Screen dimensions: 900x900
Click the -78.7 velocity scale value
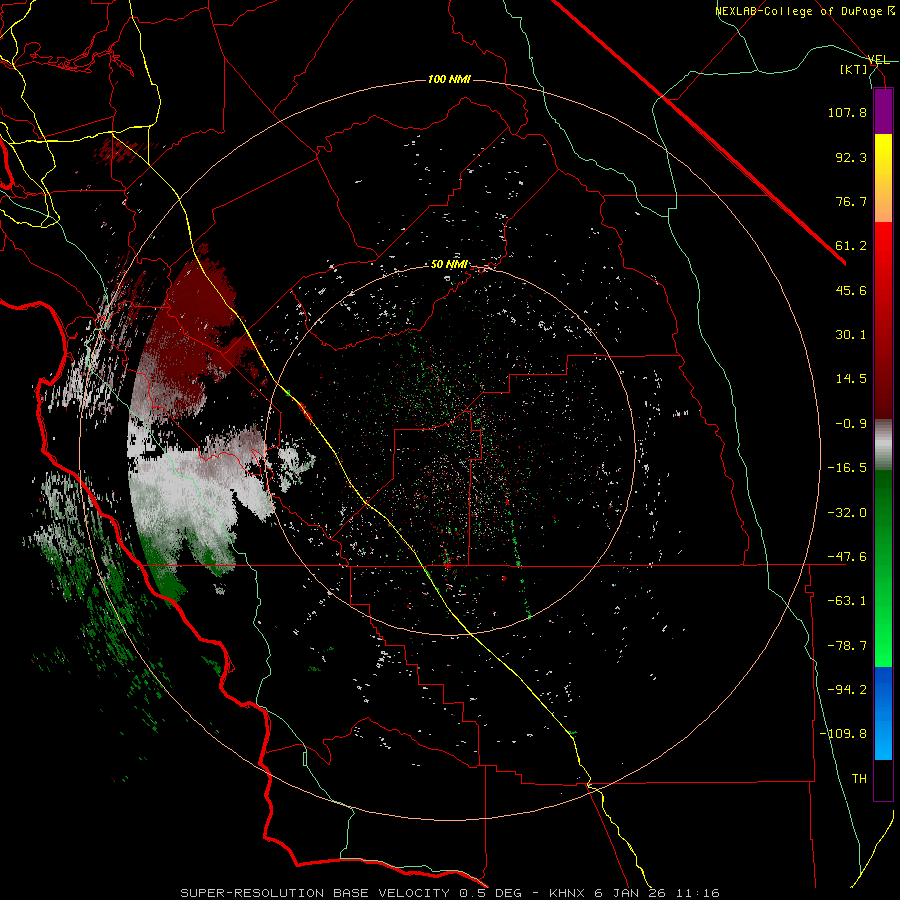(x=847, y=646)
